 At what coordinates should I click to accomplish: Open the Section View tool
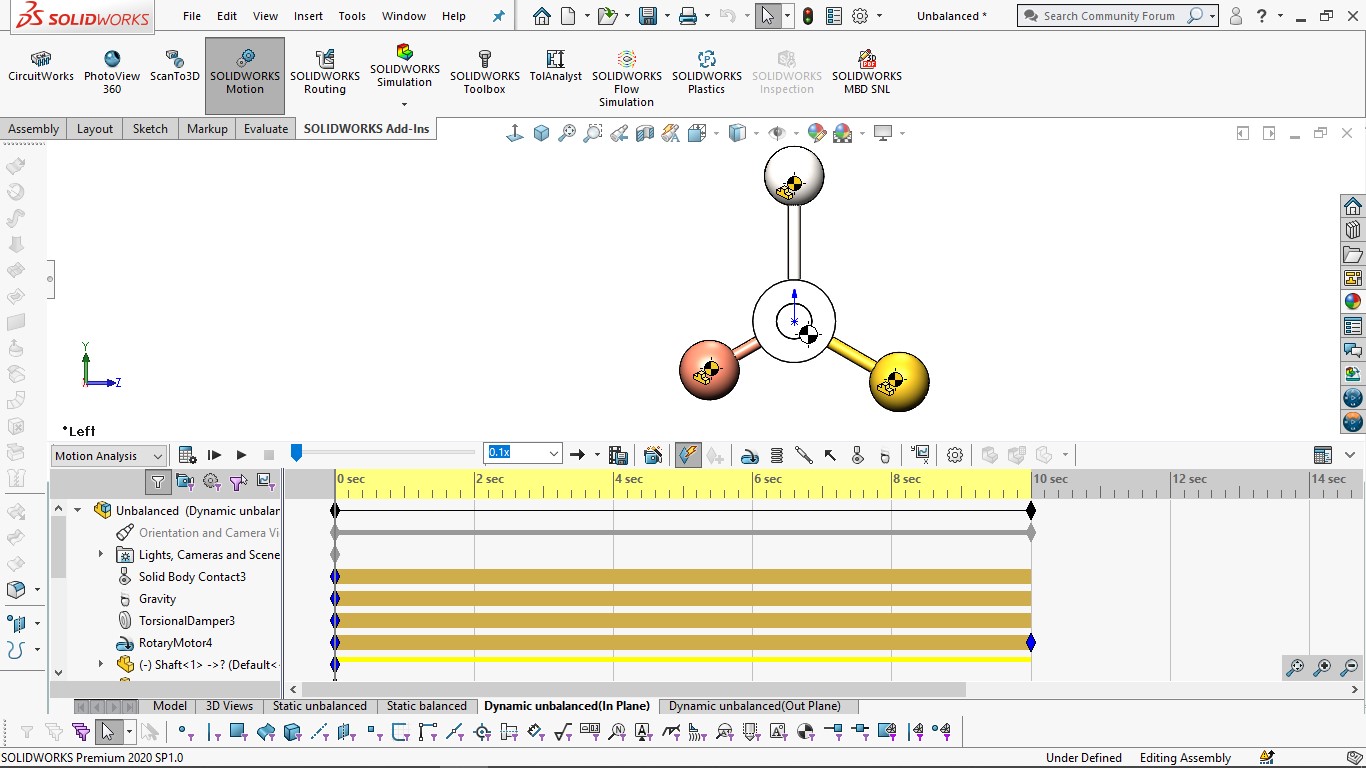tap(645, 133)
